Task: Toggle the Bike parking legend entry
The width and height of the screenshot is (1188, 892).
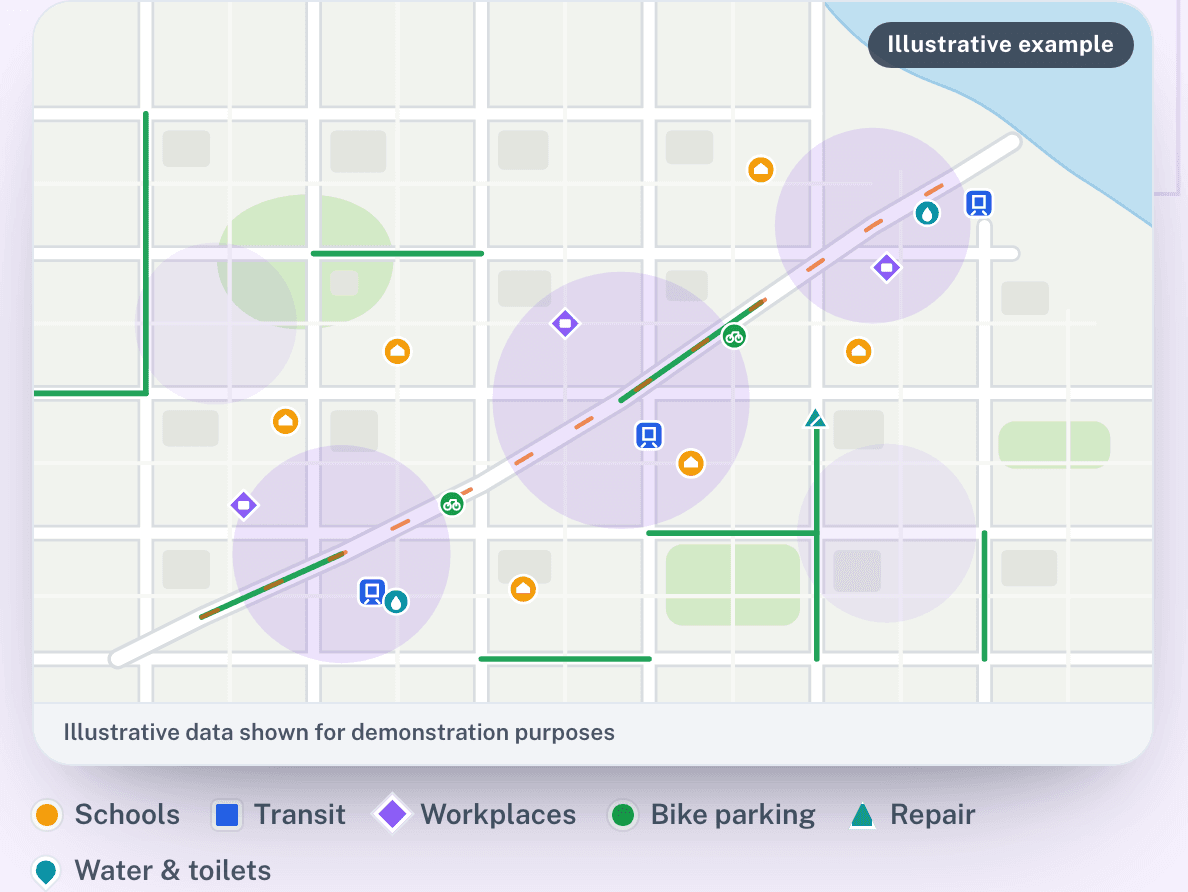Action: [711, 815]
